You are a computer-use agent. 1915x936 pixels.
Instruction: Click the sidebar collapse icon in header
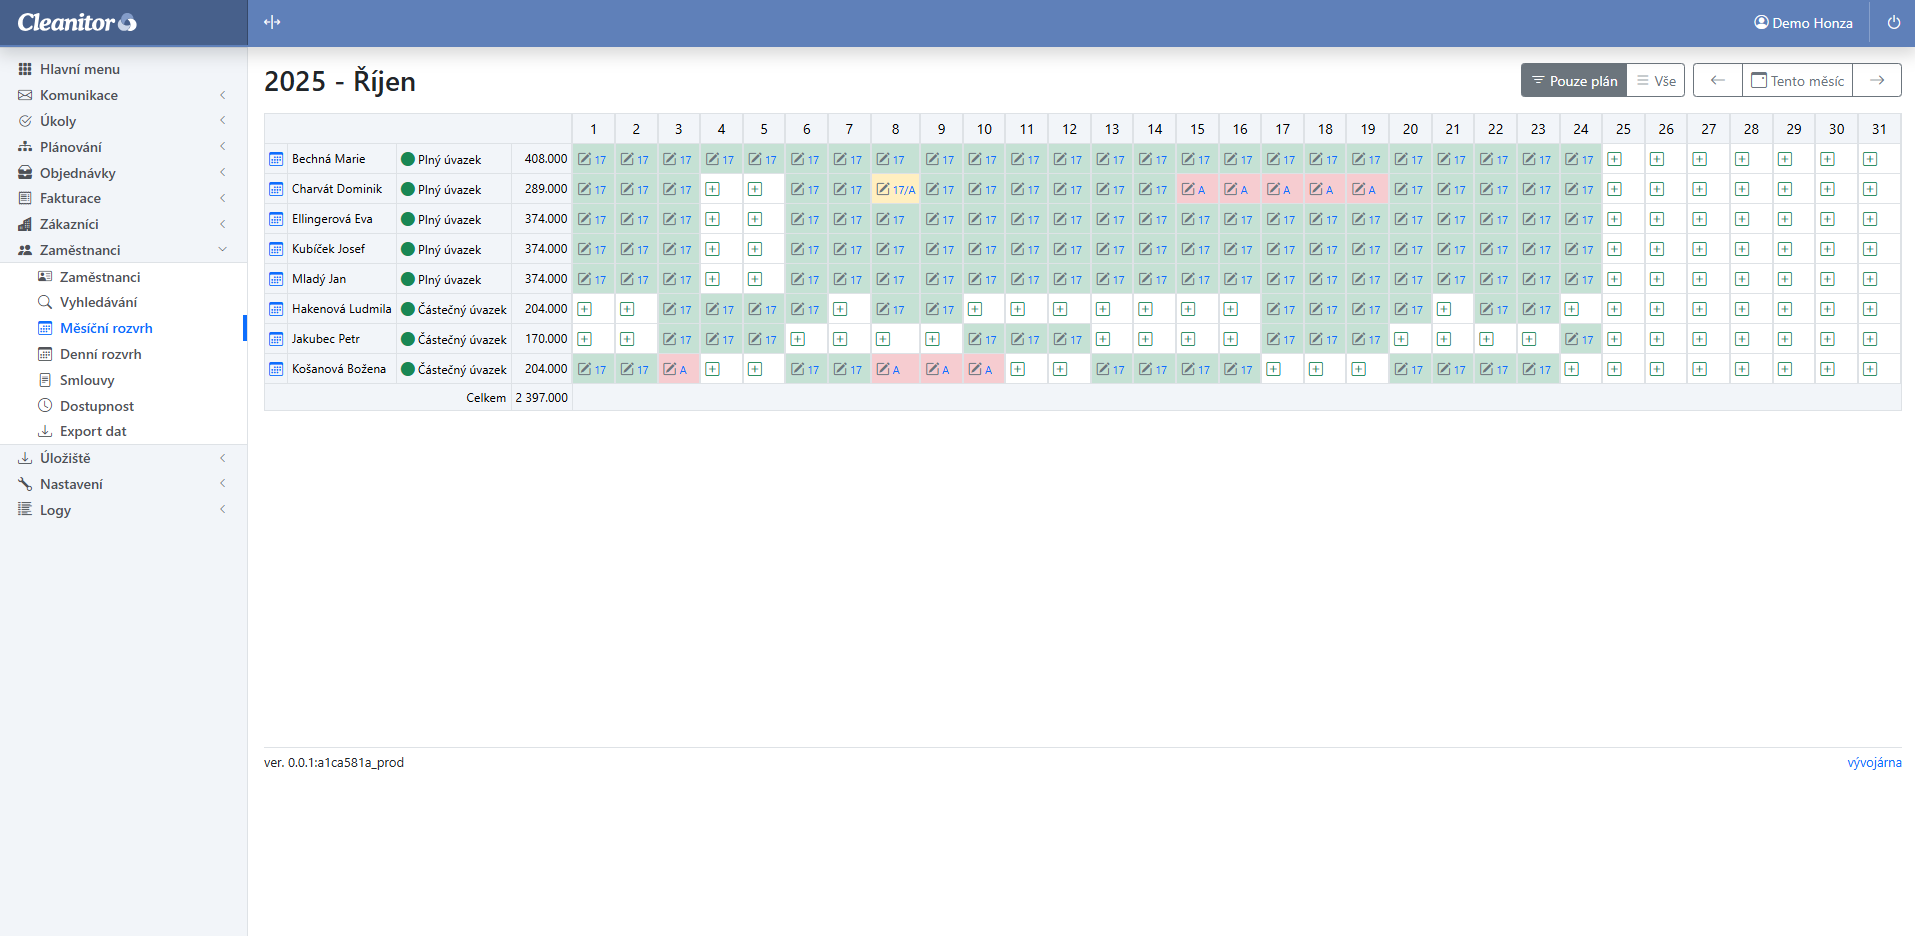272,22
